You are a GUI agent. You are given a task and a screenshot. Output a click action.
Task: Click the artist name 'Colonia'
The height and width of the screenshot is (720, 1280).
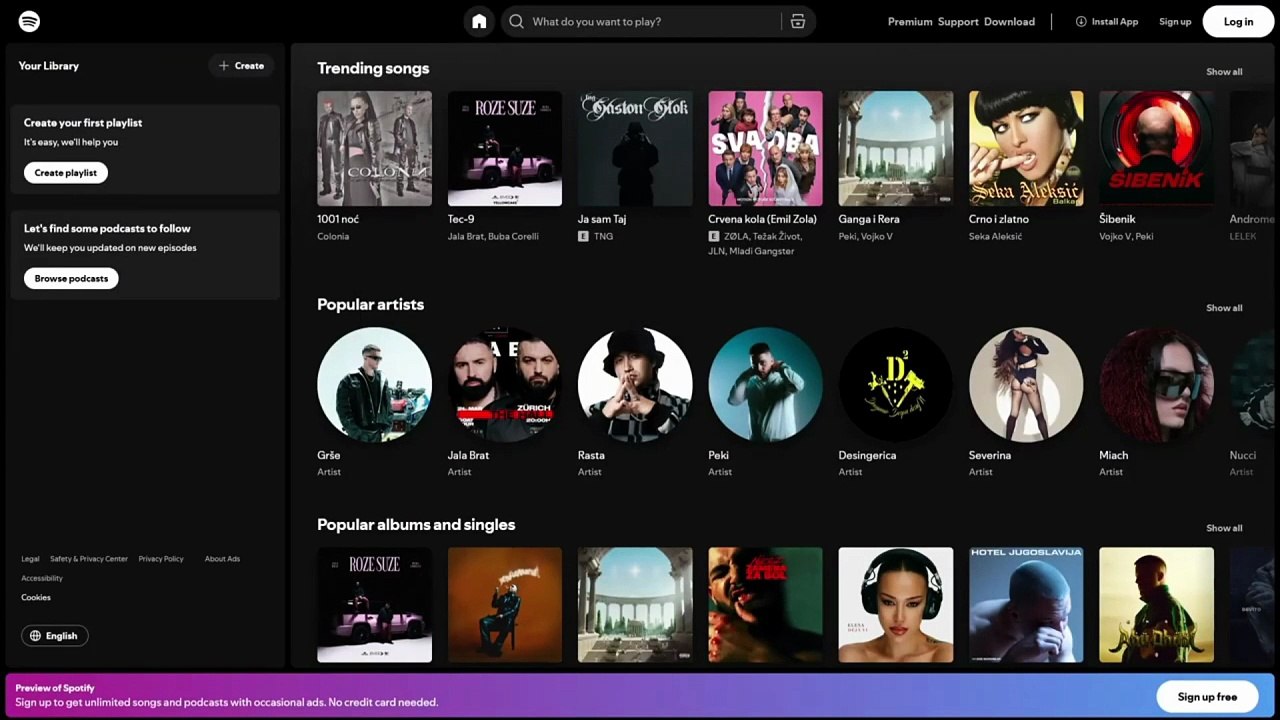click(x=333, y=237)
